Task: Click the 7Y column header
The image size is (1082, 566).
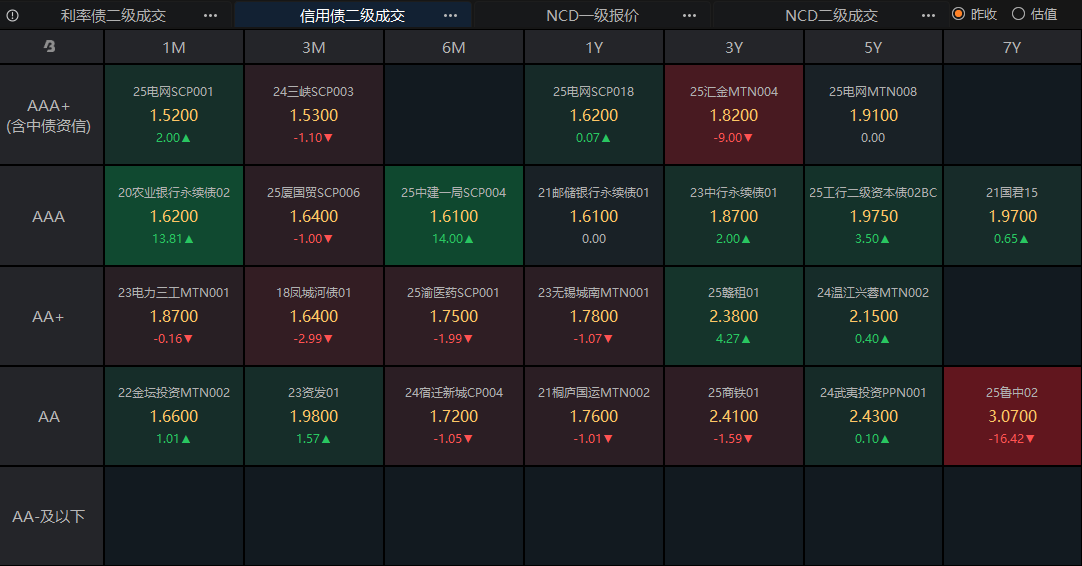Action: coord(1012,47)
